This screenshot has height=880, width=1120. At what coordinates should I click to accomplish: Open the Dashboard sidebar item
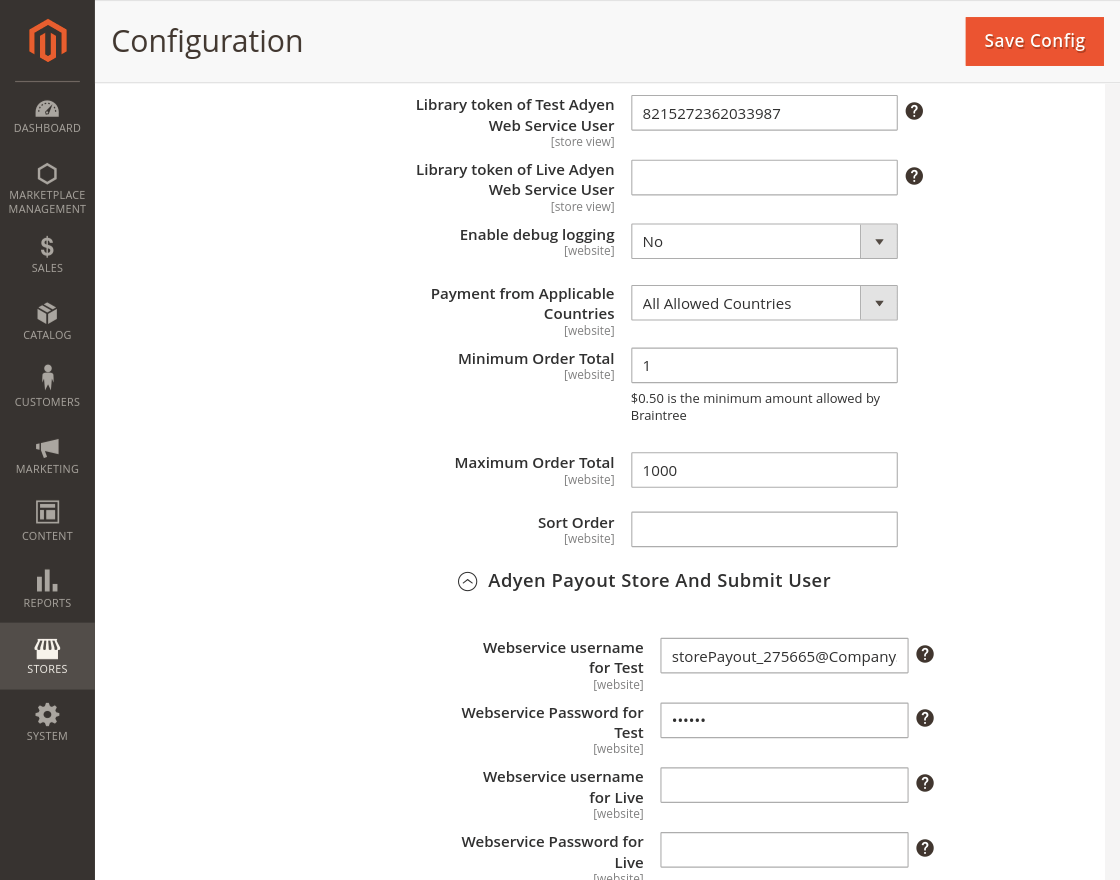click(47, 117)
